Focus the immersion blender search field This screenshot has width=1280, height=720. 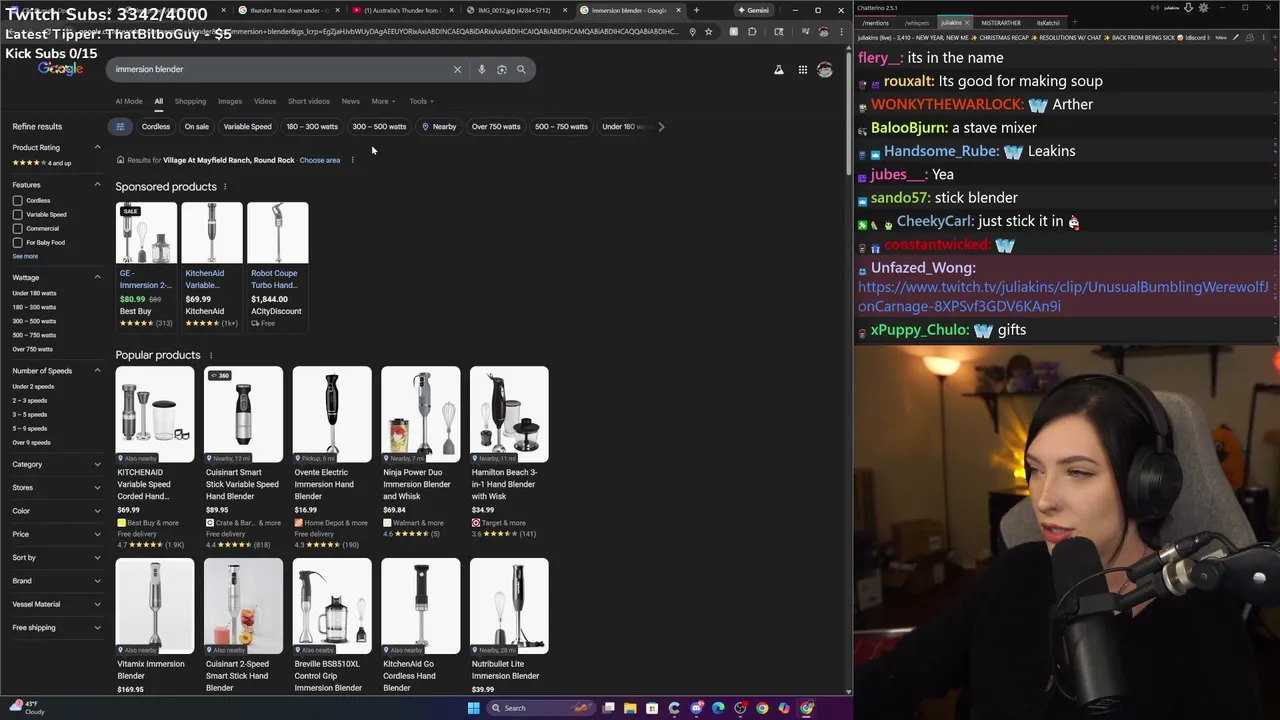point(280,69)
